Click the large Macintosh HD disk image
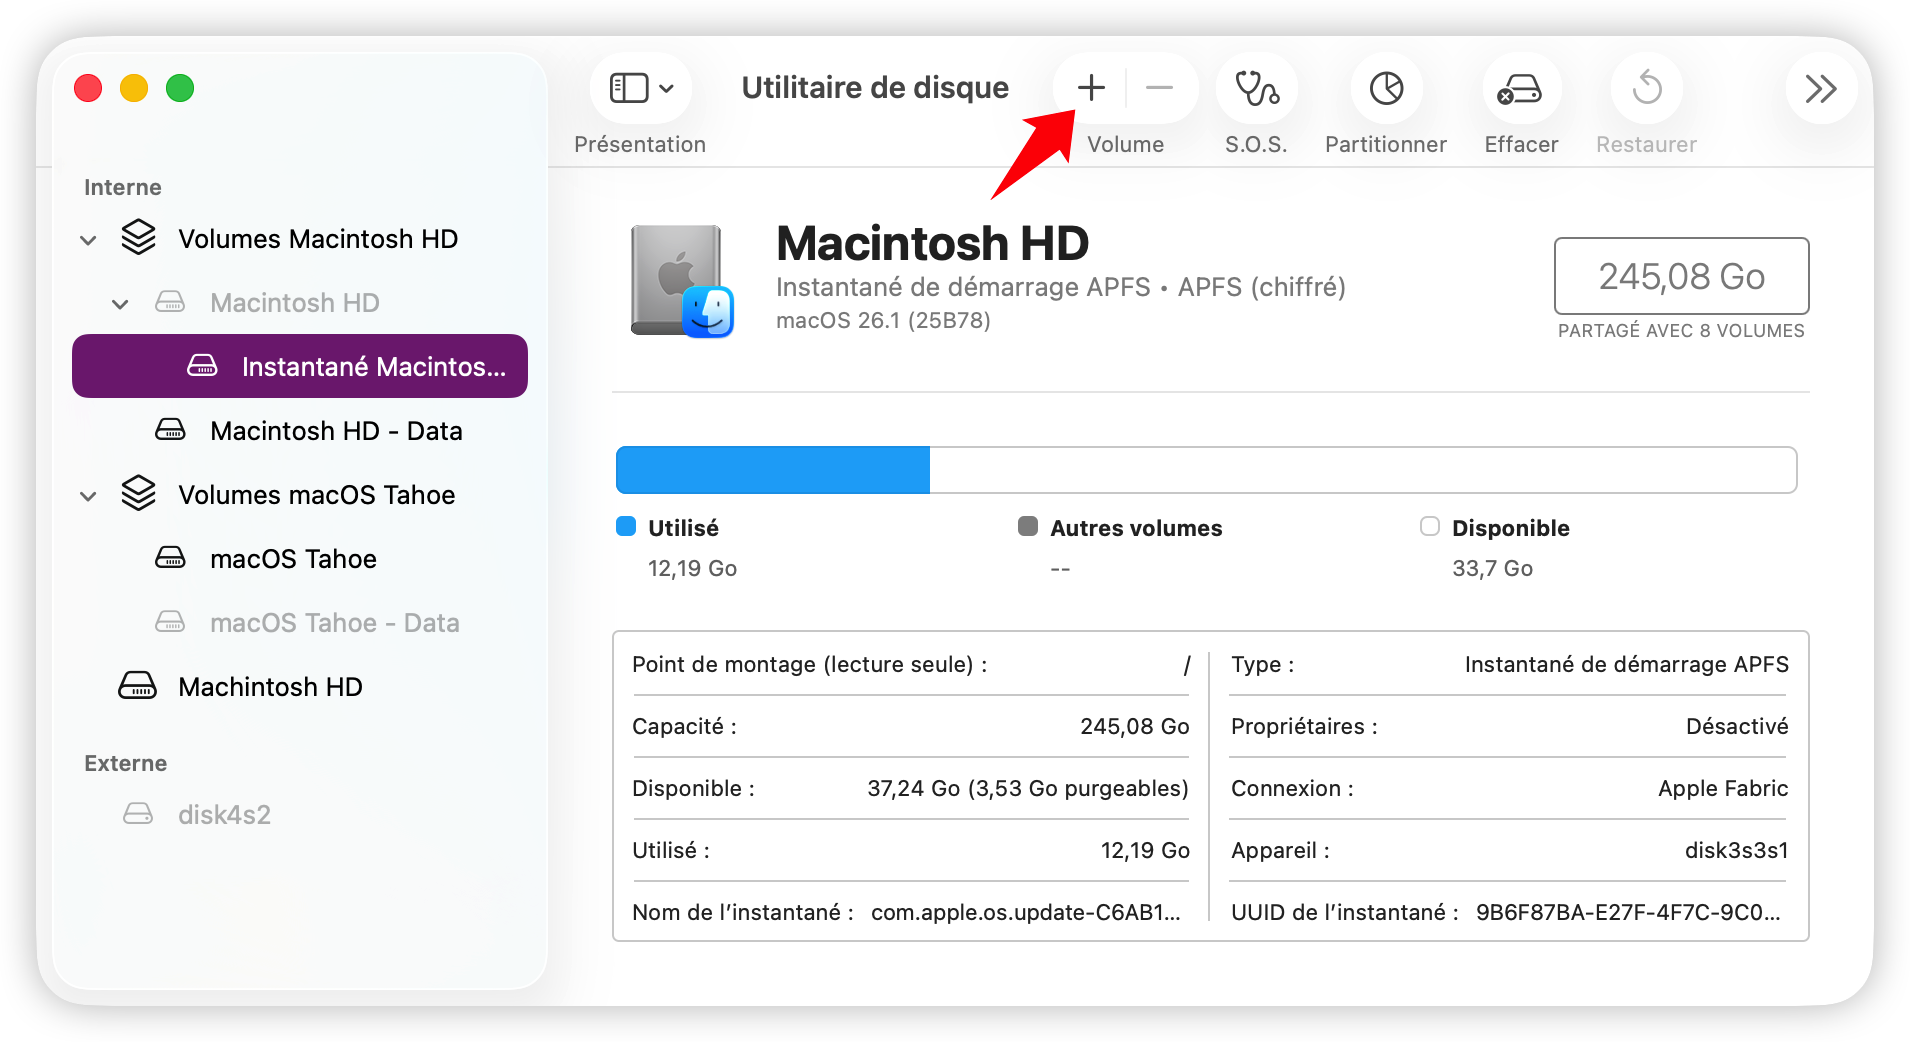This screenshot has height=1042, width=1910. coord(682,281)
